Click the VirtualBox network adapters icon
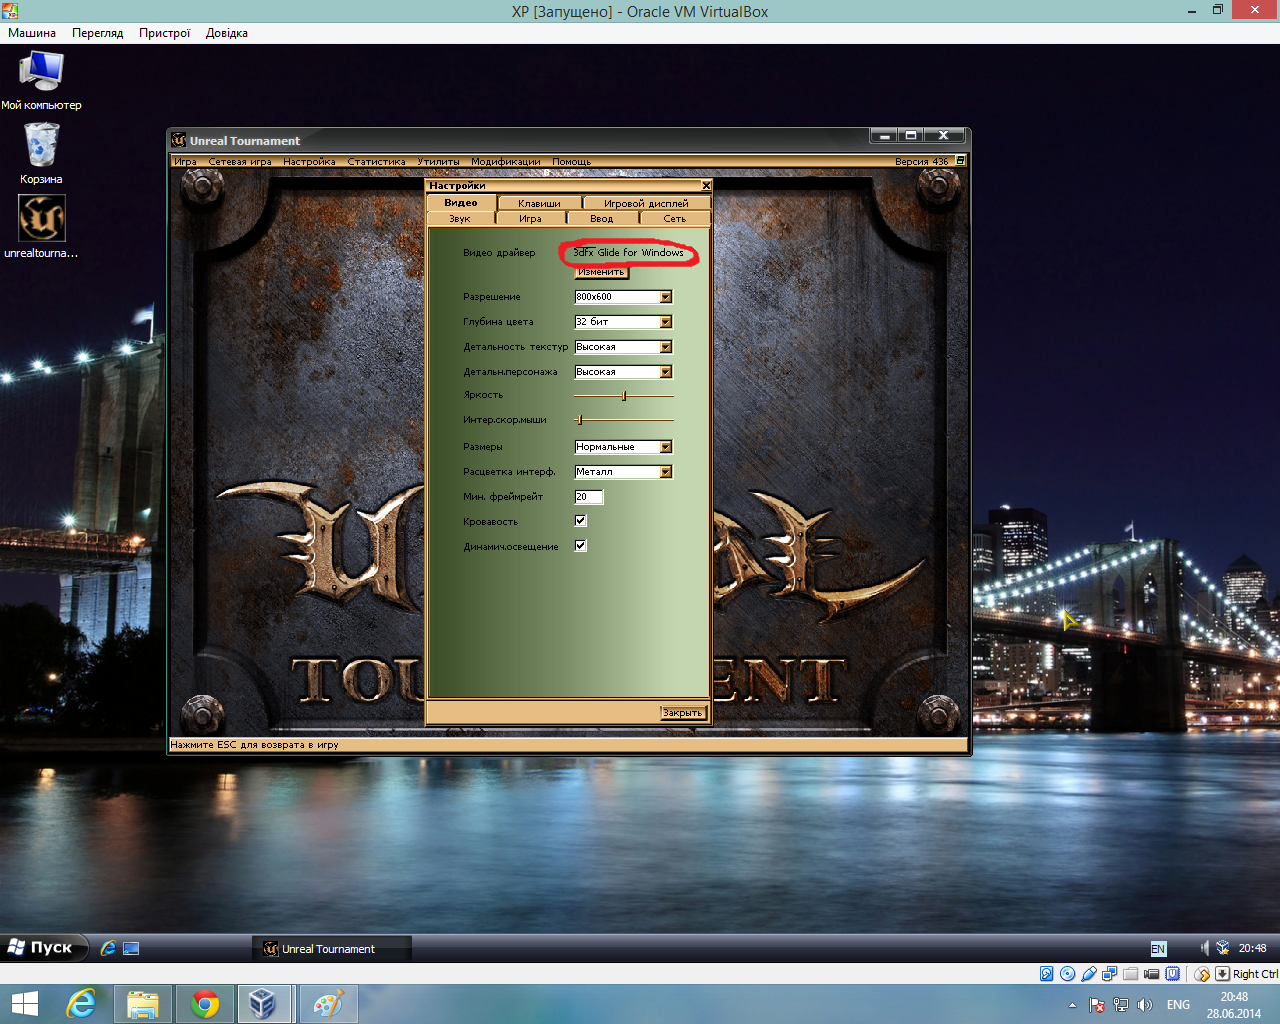The image size is (1280, 1024). [x=1110, y=974]
